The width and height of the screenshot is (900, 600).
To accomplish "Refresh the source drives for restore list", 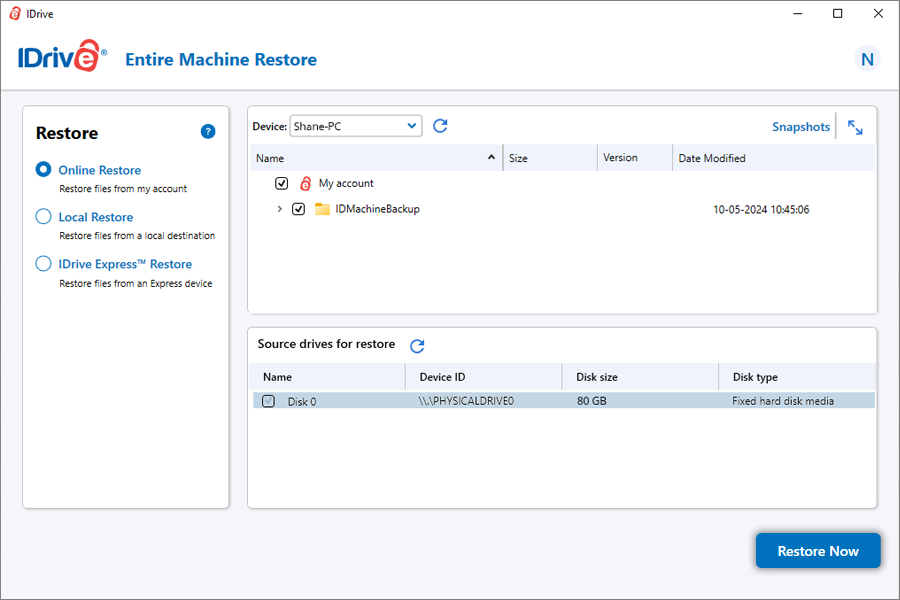I will pyautogui.click(x=417, y=346).
